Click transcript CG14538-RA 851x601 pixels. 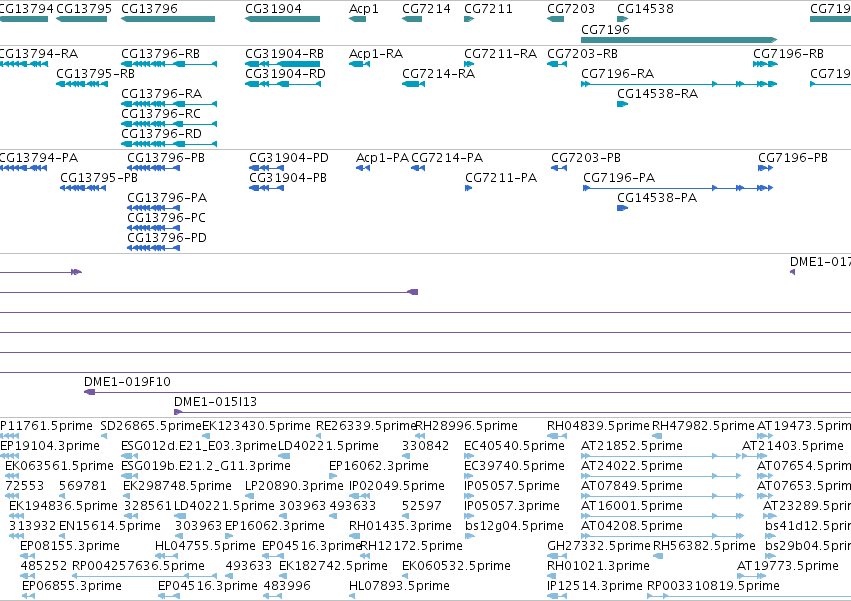623,104
